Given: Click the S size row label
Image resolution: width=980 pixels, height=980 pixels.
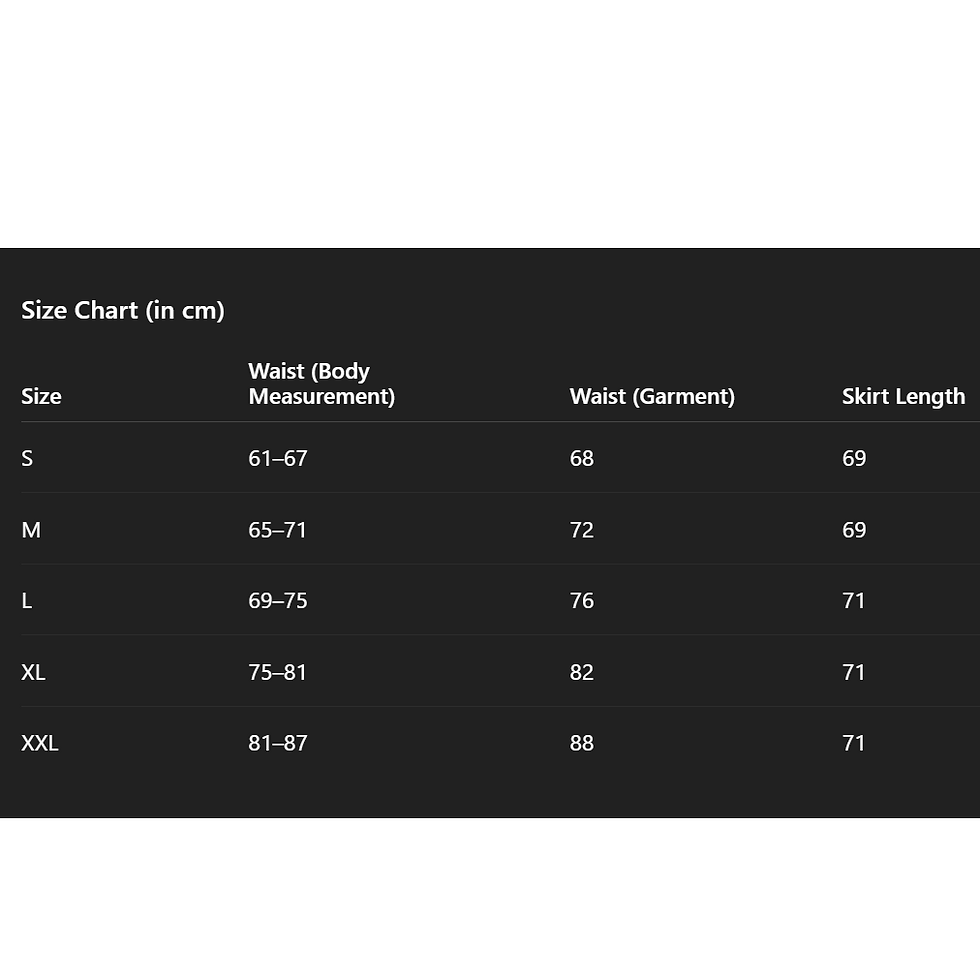Looking at the screenshot, I should click(27, 458).
